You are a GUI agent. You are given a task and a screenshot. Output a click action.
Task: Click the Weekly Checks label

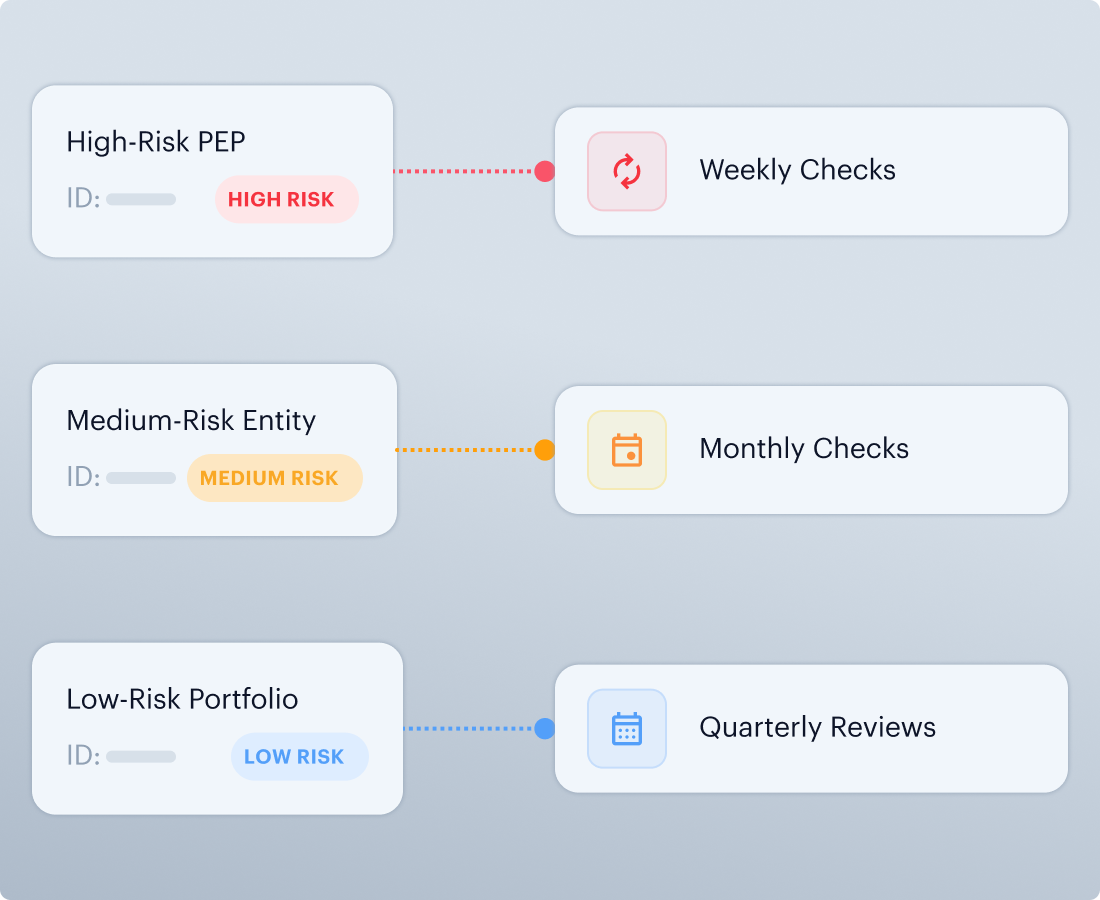point(798,170)
